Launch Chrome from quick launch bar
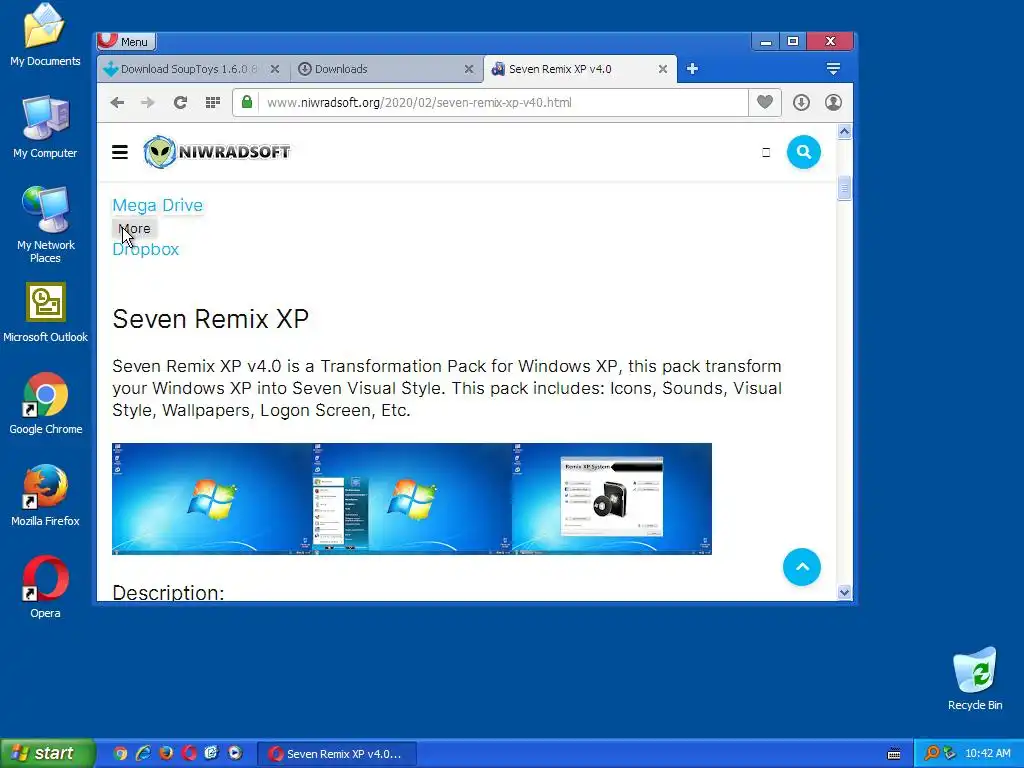This screenshot has height=768, width=1024. (120, 753)
